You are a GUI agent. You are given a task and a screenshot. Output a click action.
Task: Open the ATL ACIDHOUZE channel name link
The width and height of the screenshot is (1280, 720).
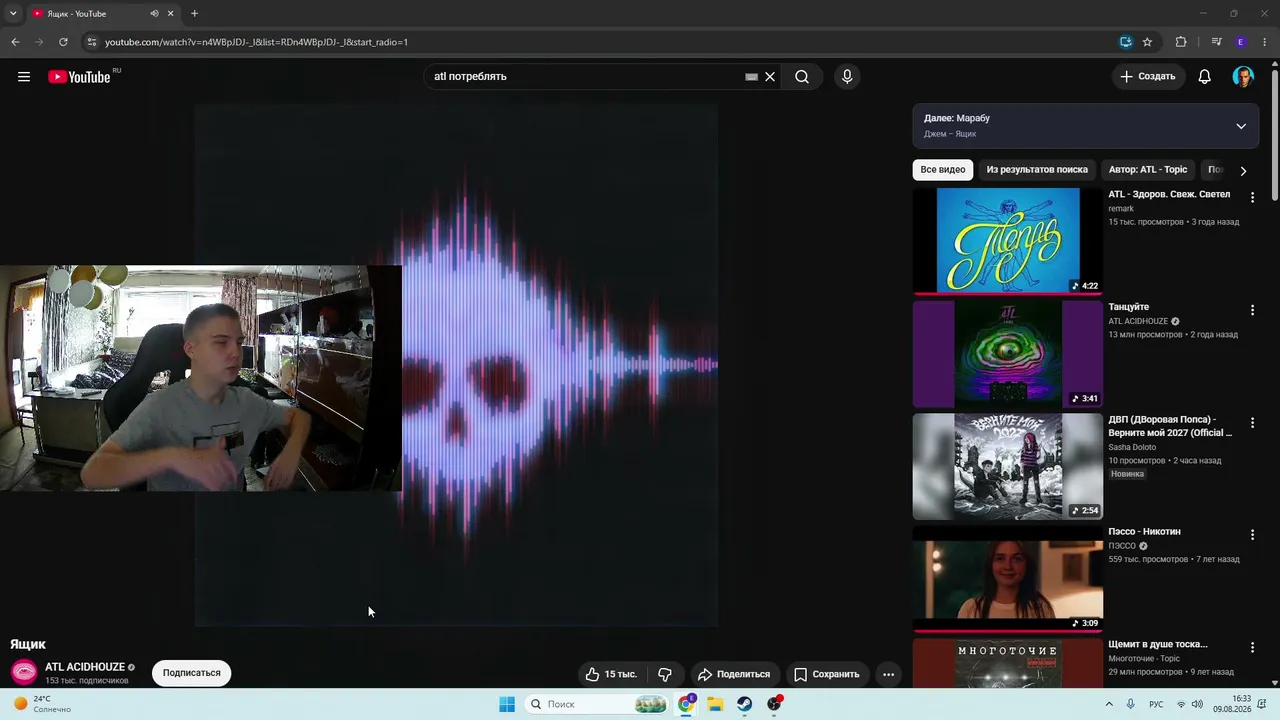pyautogui.click(x=85, y=667)
